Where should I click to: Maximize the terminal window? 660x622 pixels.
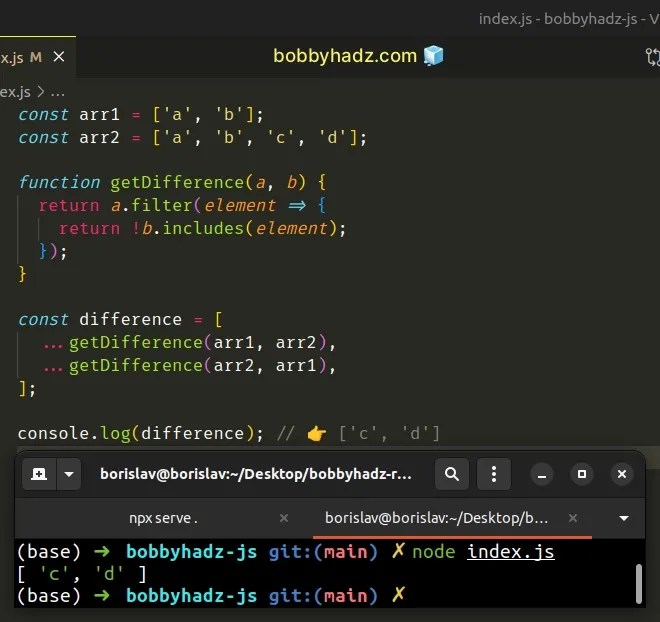click(x=582, y=474)
